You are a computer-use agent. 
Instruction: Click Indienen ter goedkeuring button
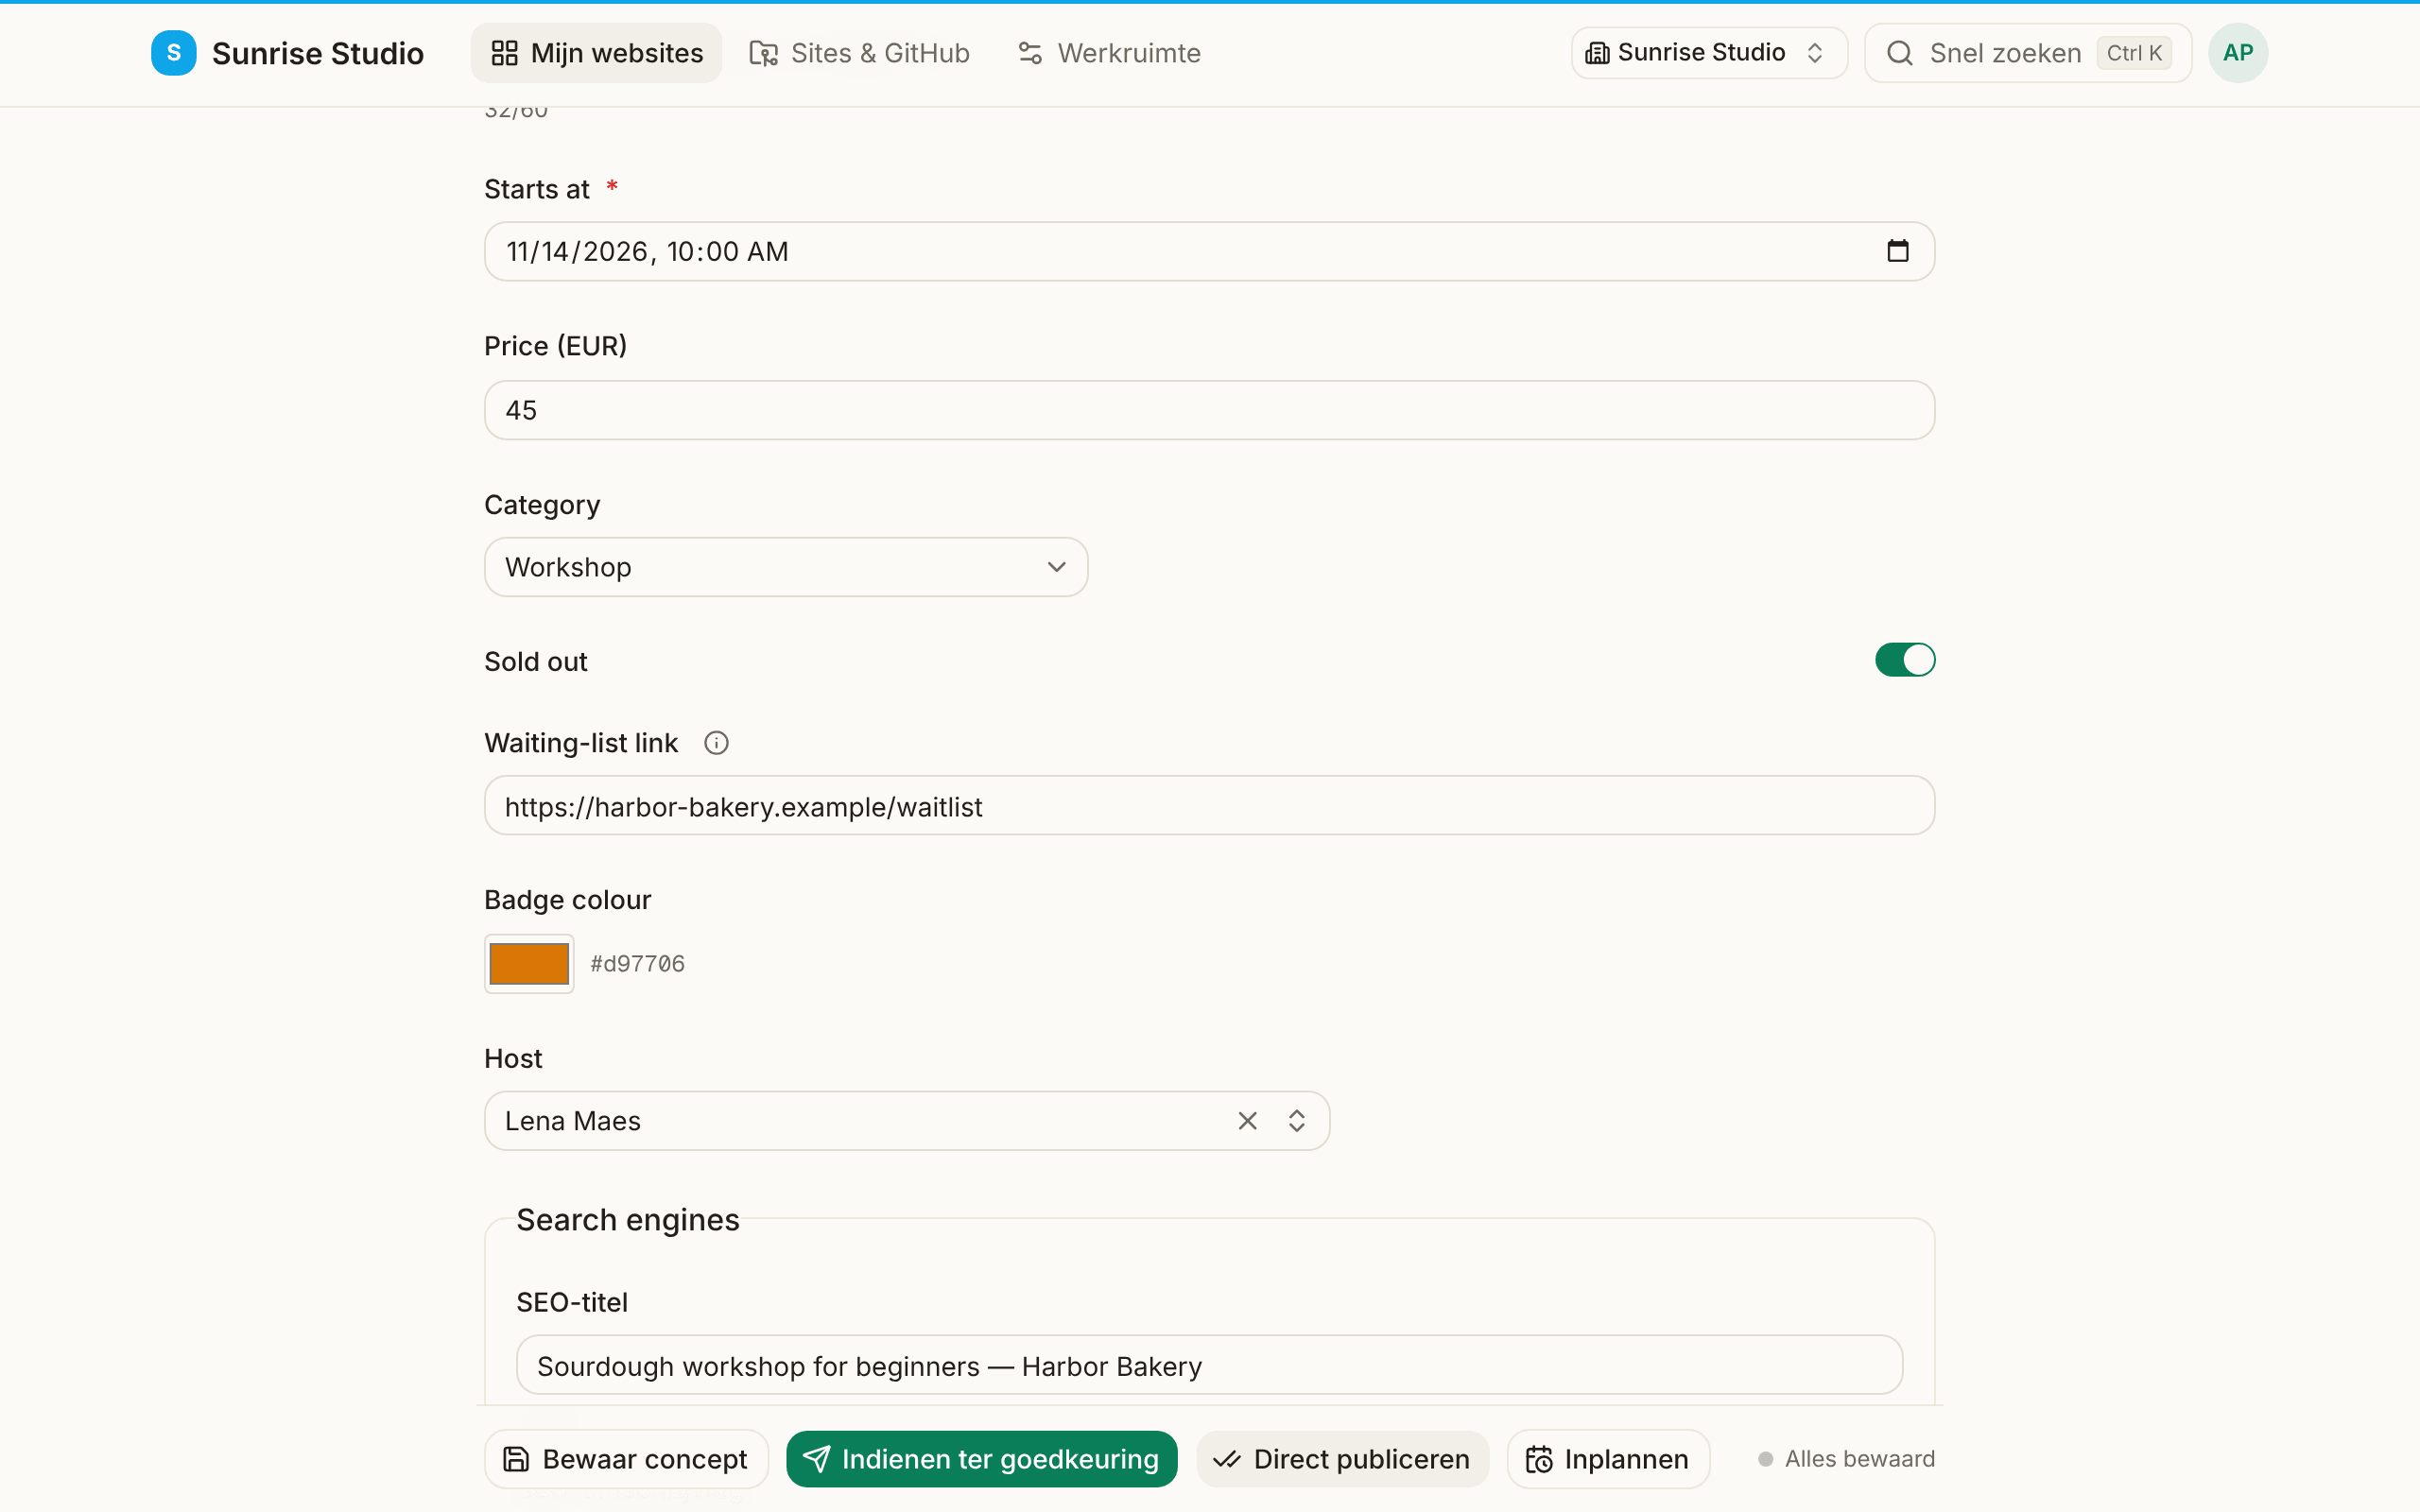981,1459
